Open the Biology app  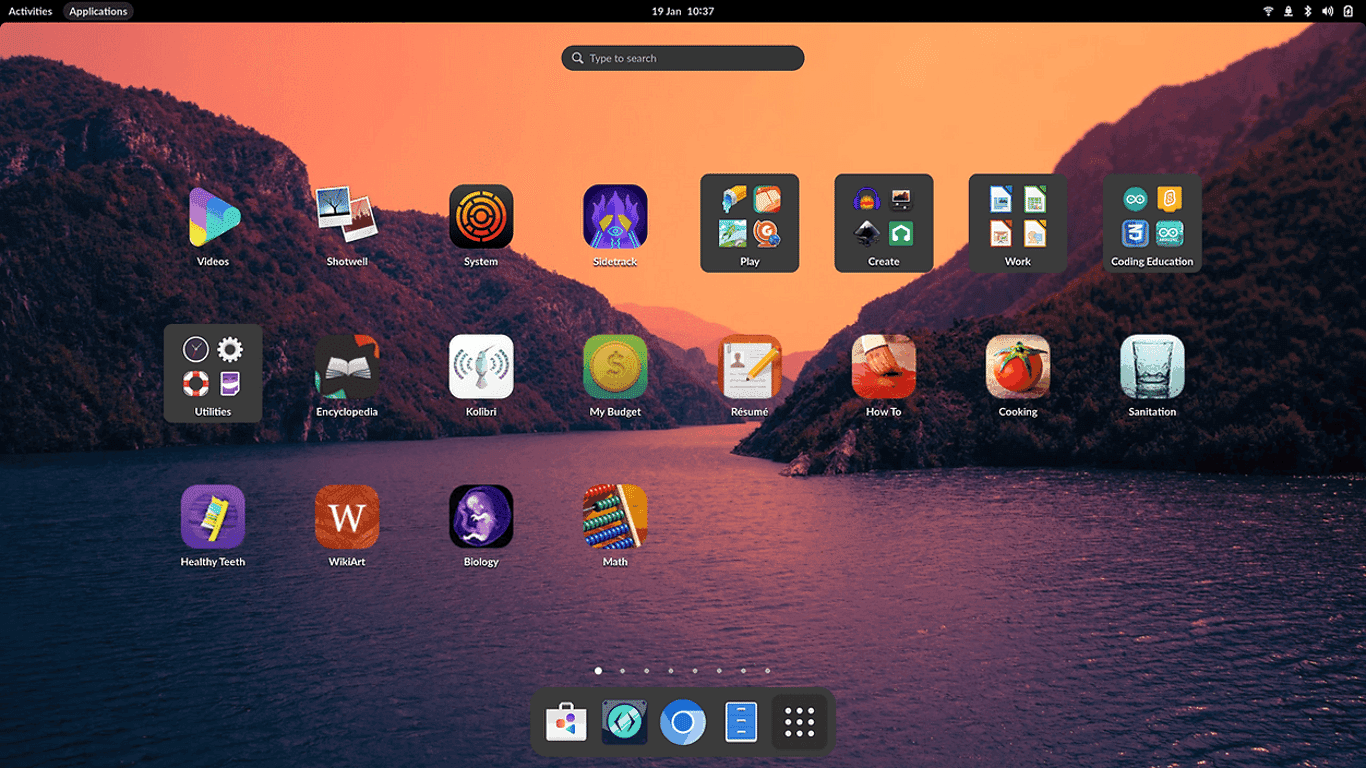pos(481,518)
